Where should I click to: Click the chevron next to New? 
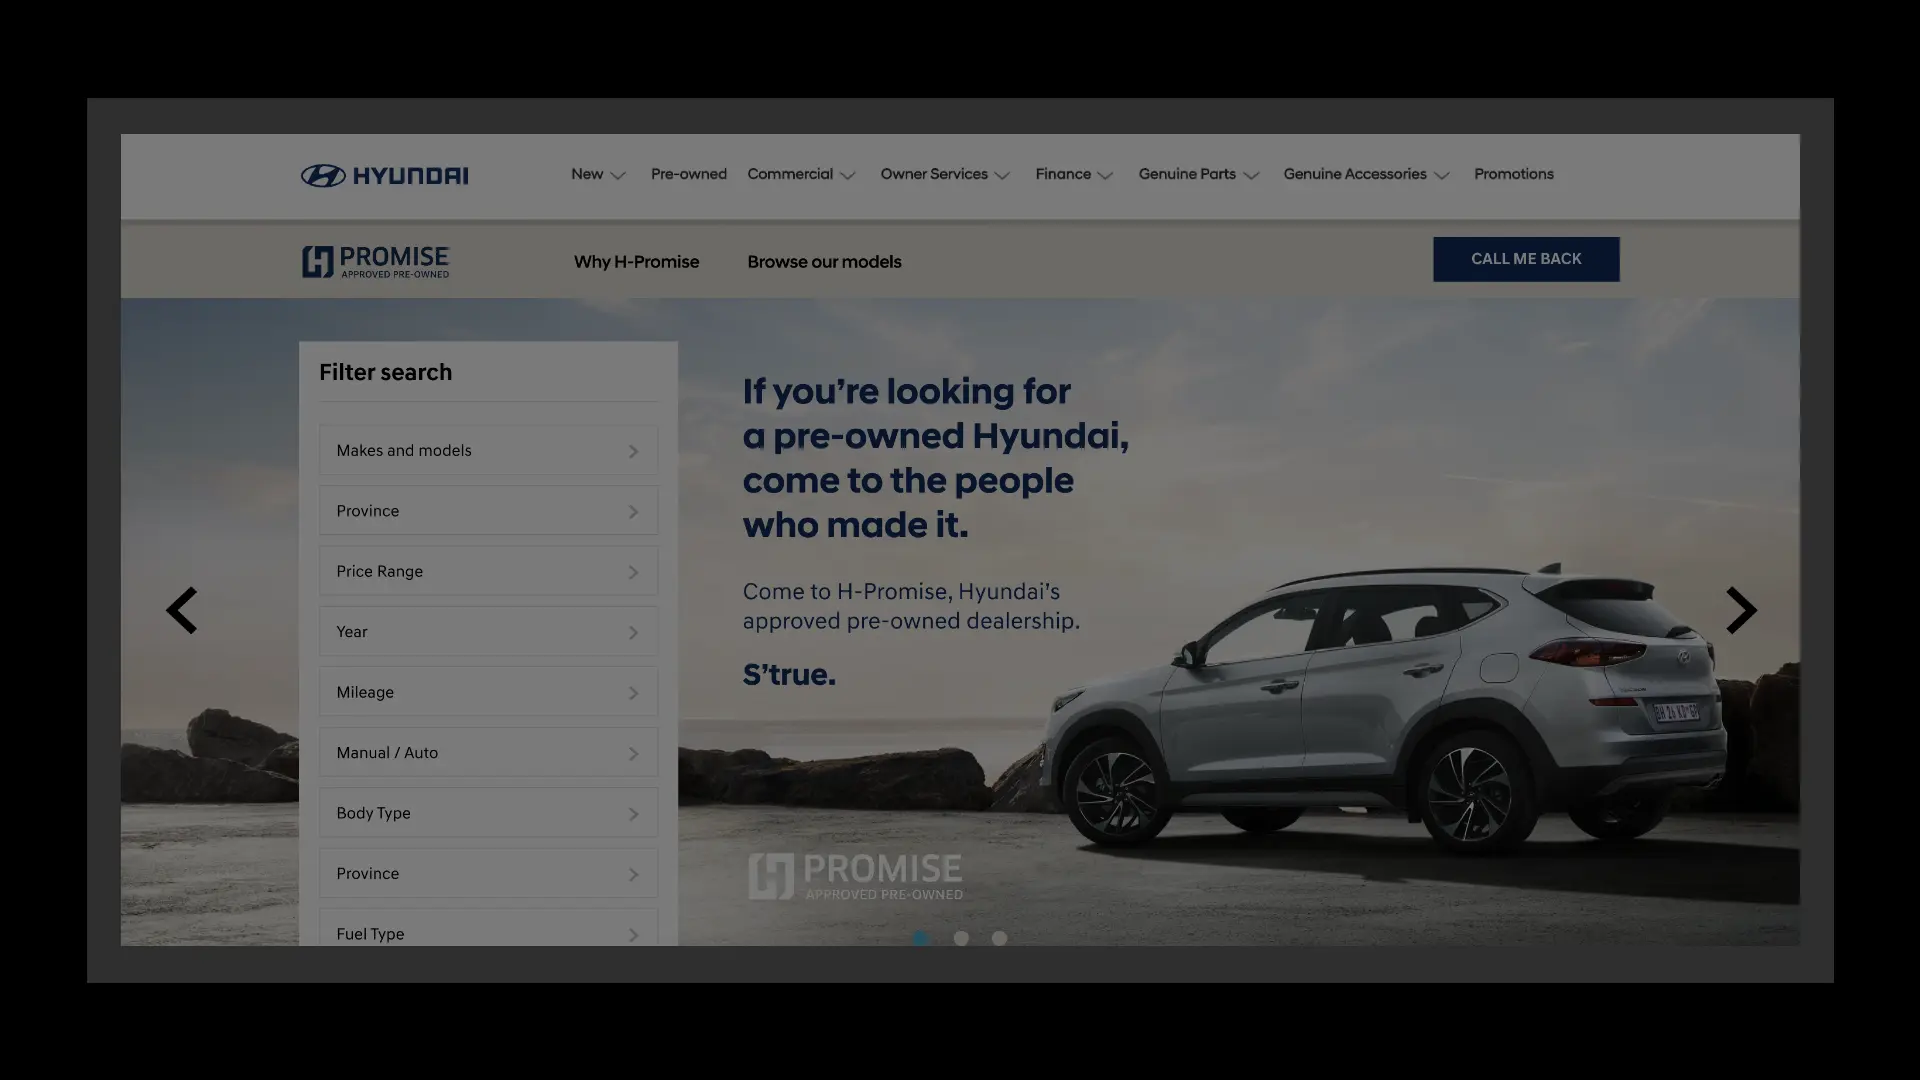618,175
